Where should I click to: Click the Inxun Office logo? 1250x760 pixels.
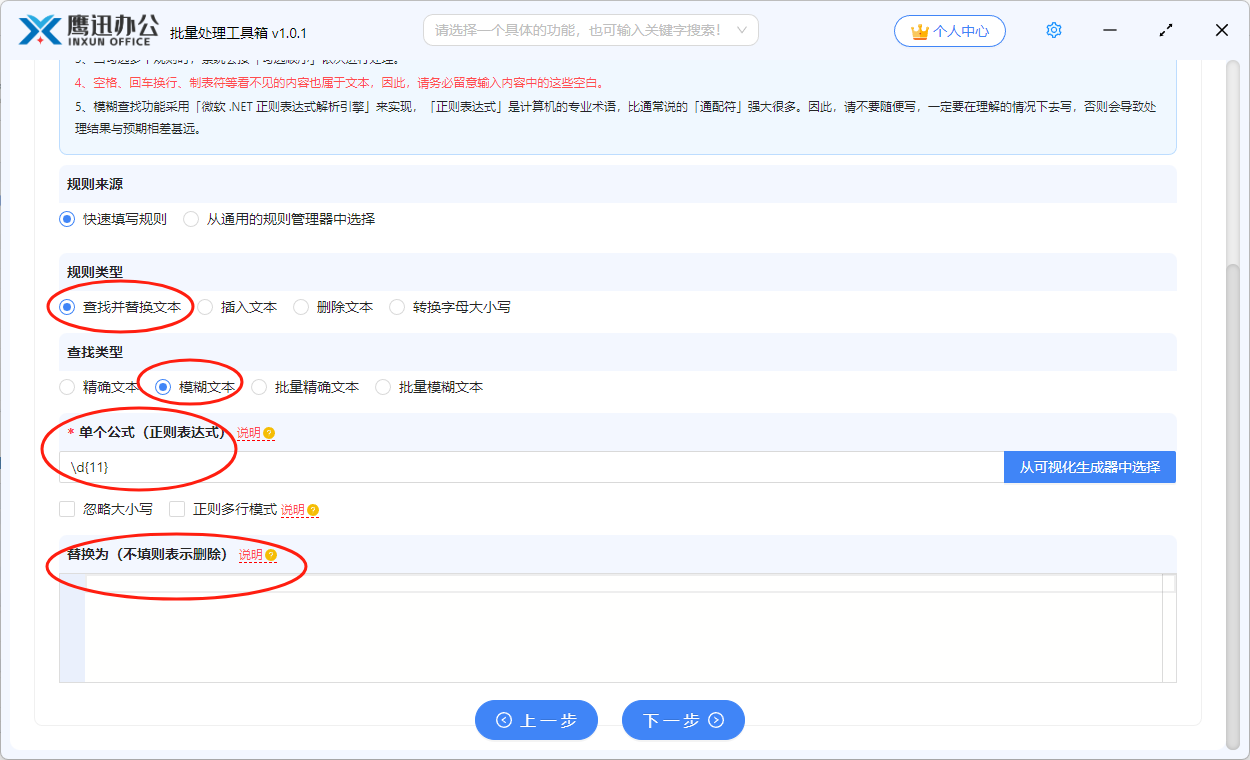click(88, 30)
